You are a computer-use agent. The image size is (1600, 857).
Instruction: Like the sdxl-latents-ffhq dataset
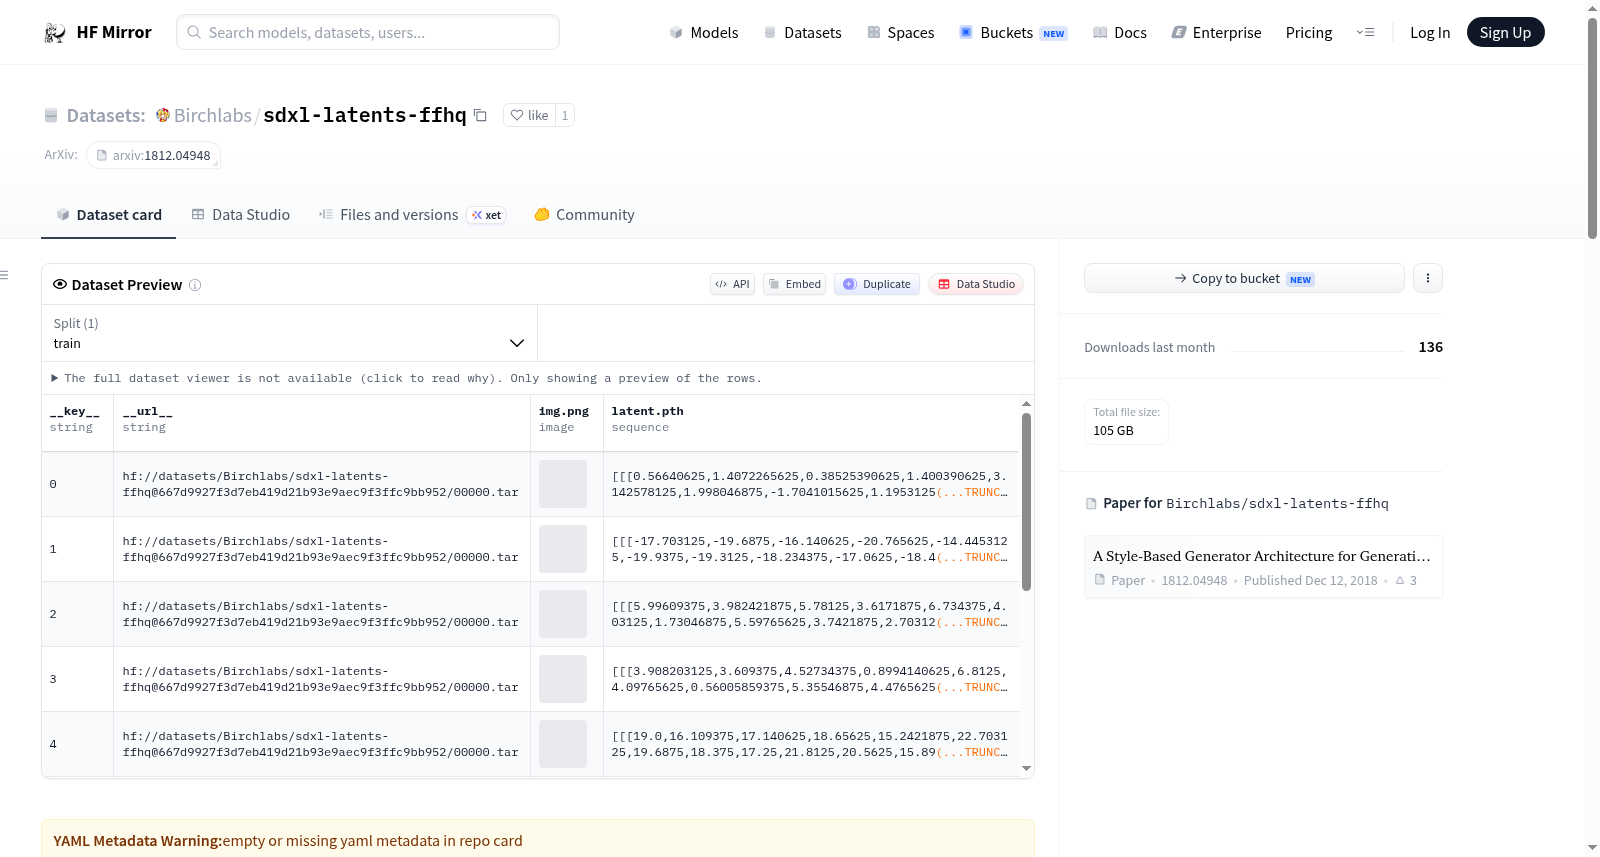530,115
